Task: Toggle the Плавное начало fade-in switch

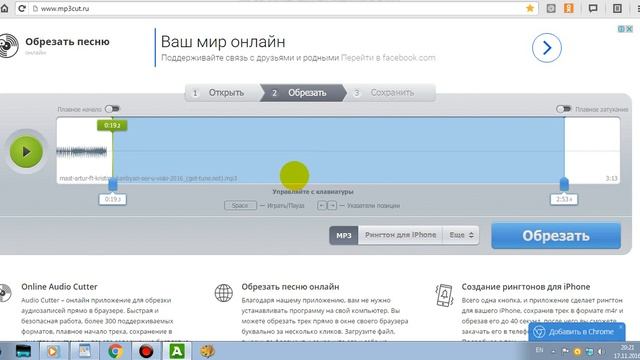Action: (112, 109)
